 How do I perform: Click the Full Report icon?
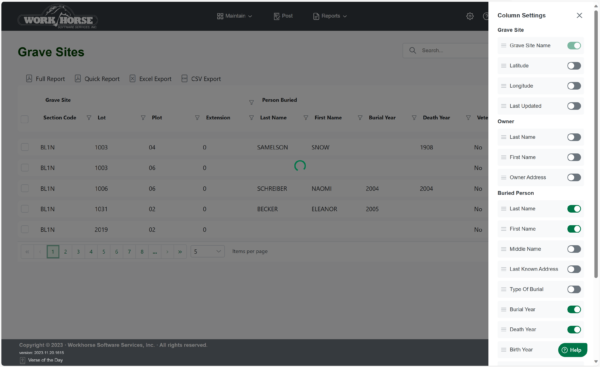click(x=29, y=78)
